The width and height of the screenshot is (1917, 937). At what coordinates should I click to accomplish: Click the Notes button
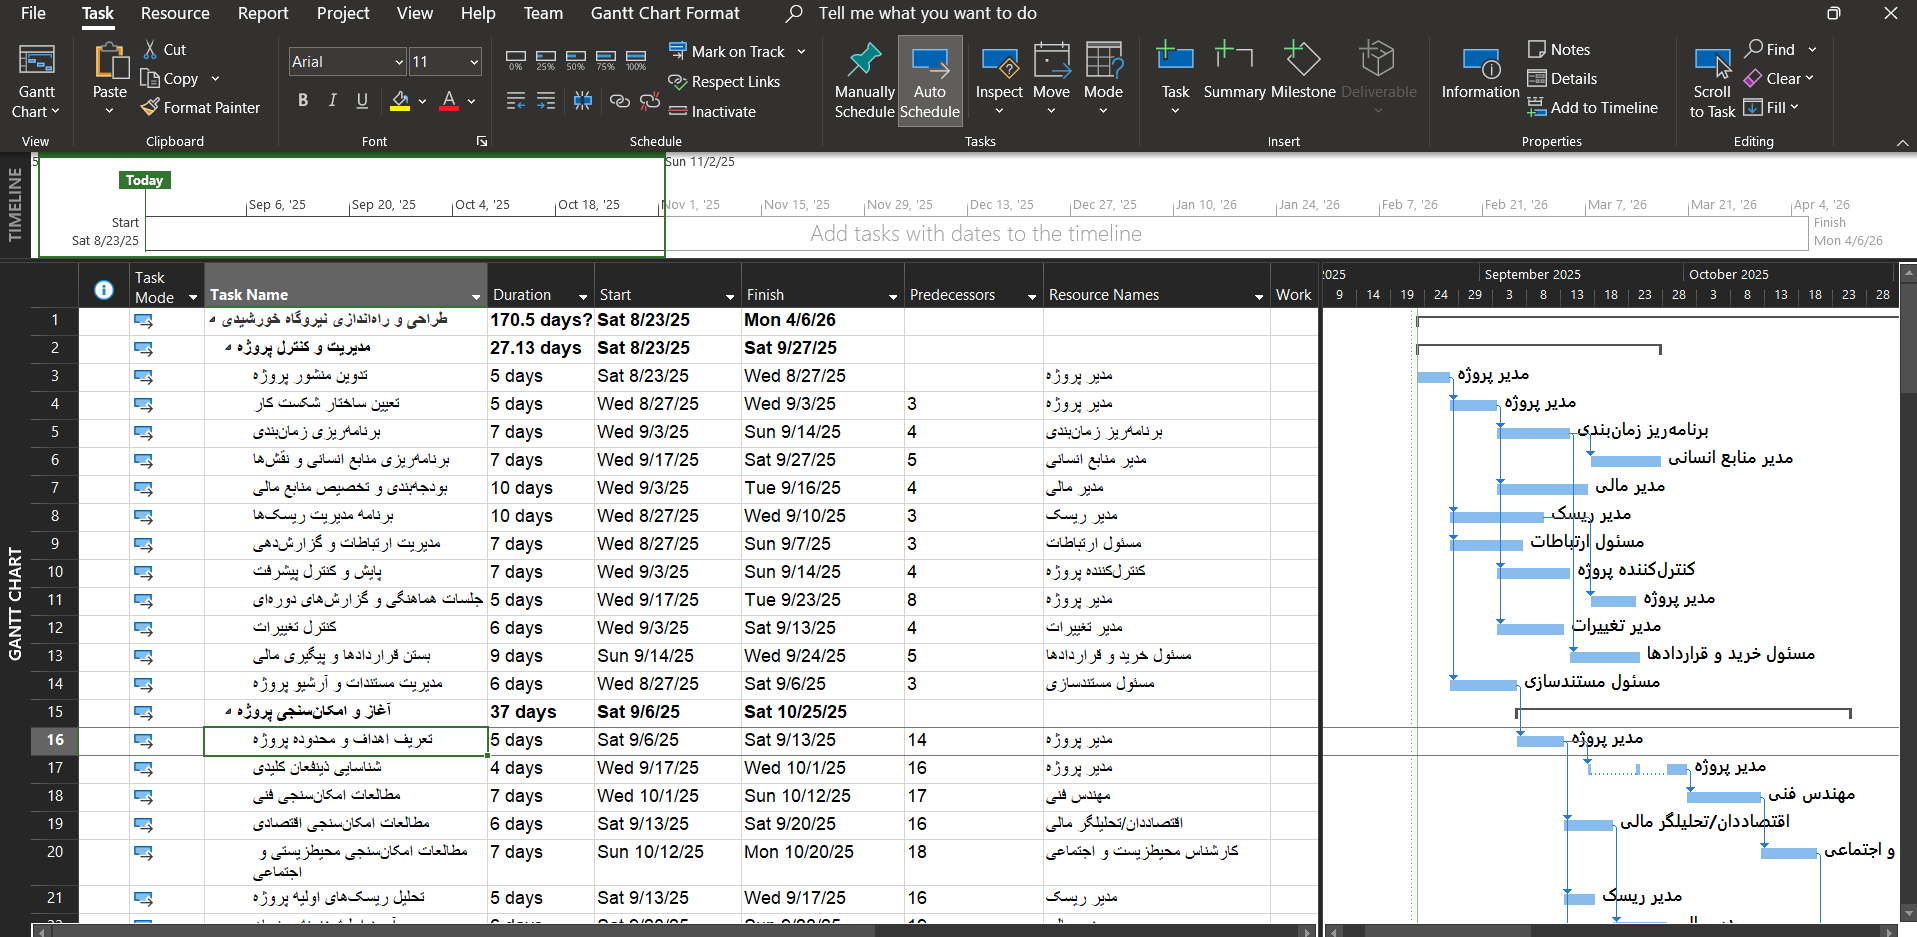pyautogui.click(x=1559, y=50)
